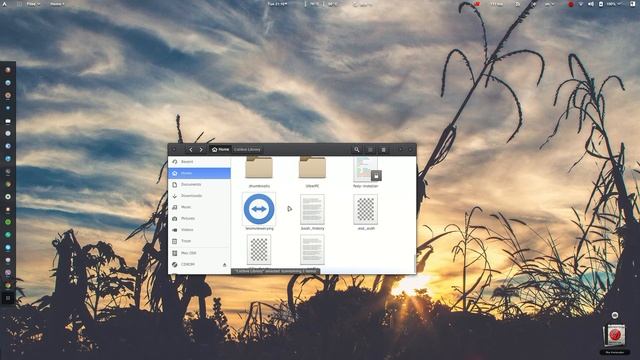Open Recent in the sidebar

[x=199, y=162]
